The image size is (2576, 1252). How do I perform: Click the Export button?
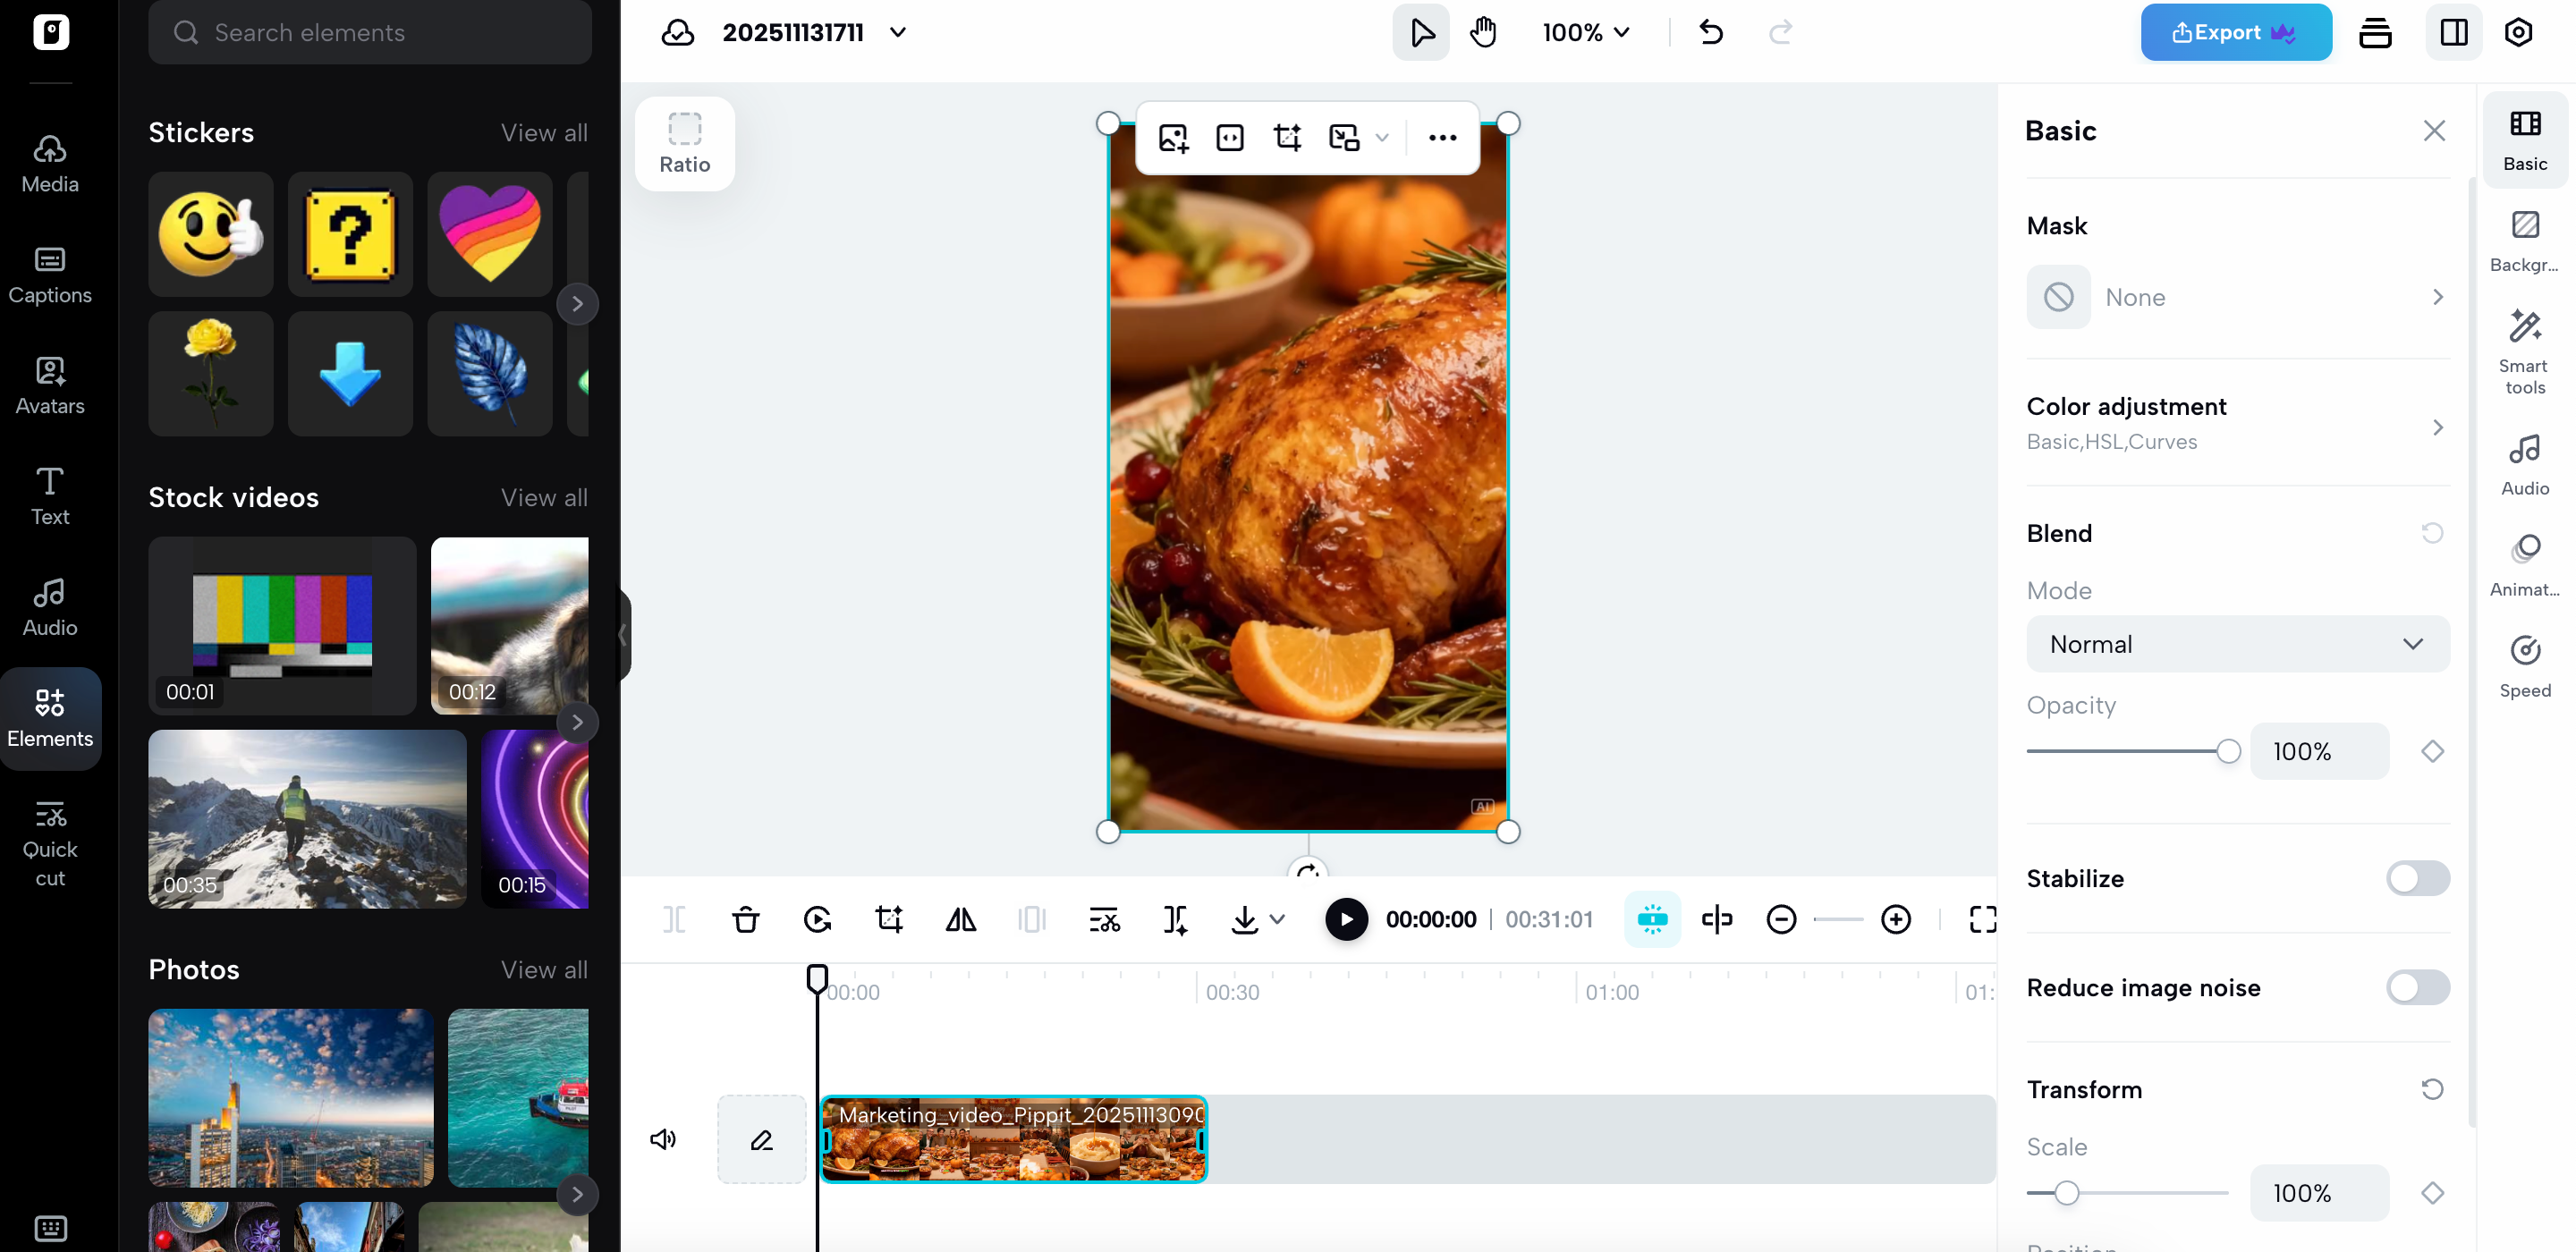pos(2235,32)
